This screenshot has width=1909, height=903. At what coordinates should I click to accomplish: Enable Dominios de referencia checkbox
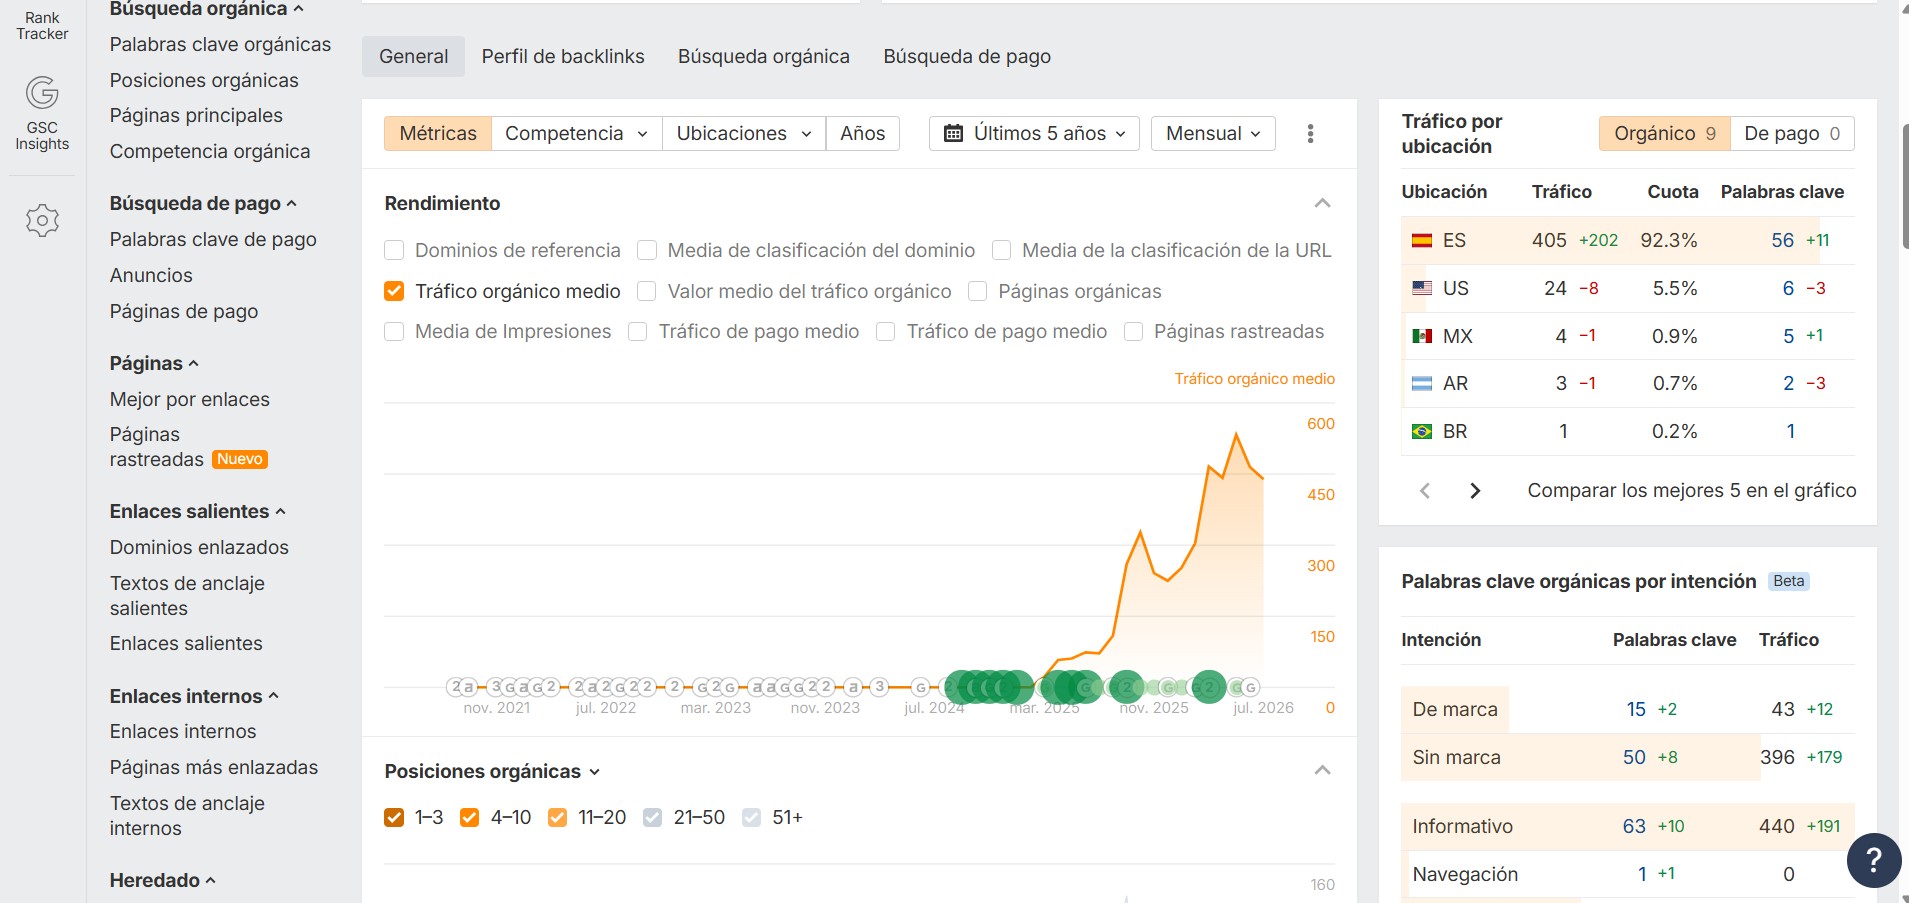pos(394,250)
